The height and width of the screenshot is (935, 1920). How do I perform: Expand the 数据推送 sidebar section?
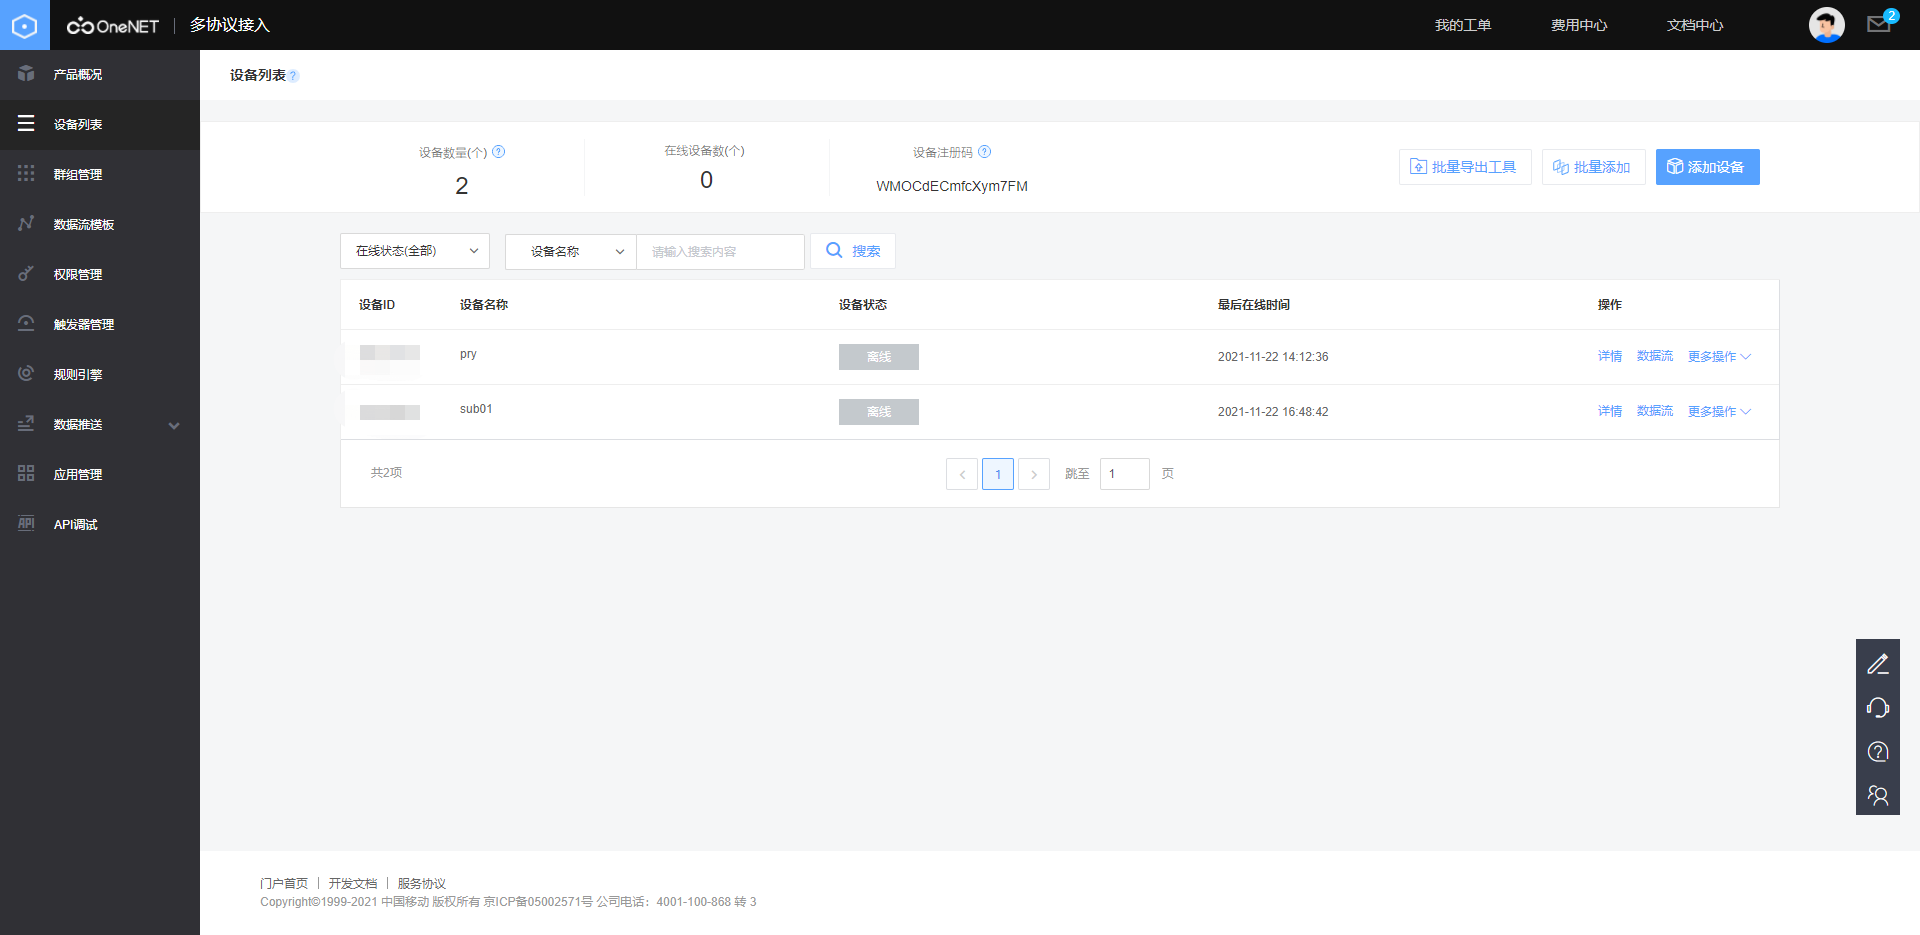click(100, 424)
